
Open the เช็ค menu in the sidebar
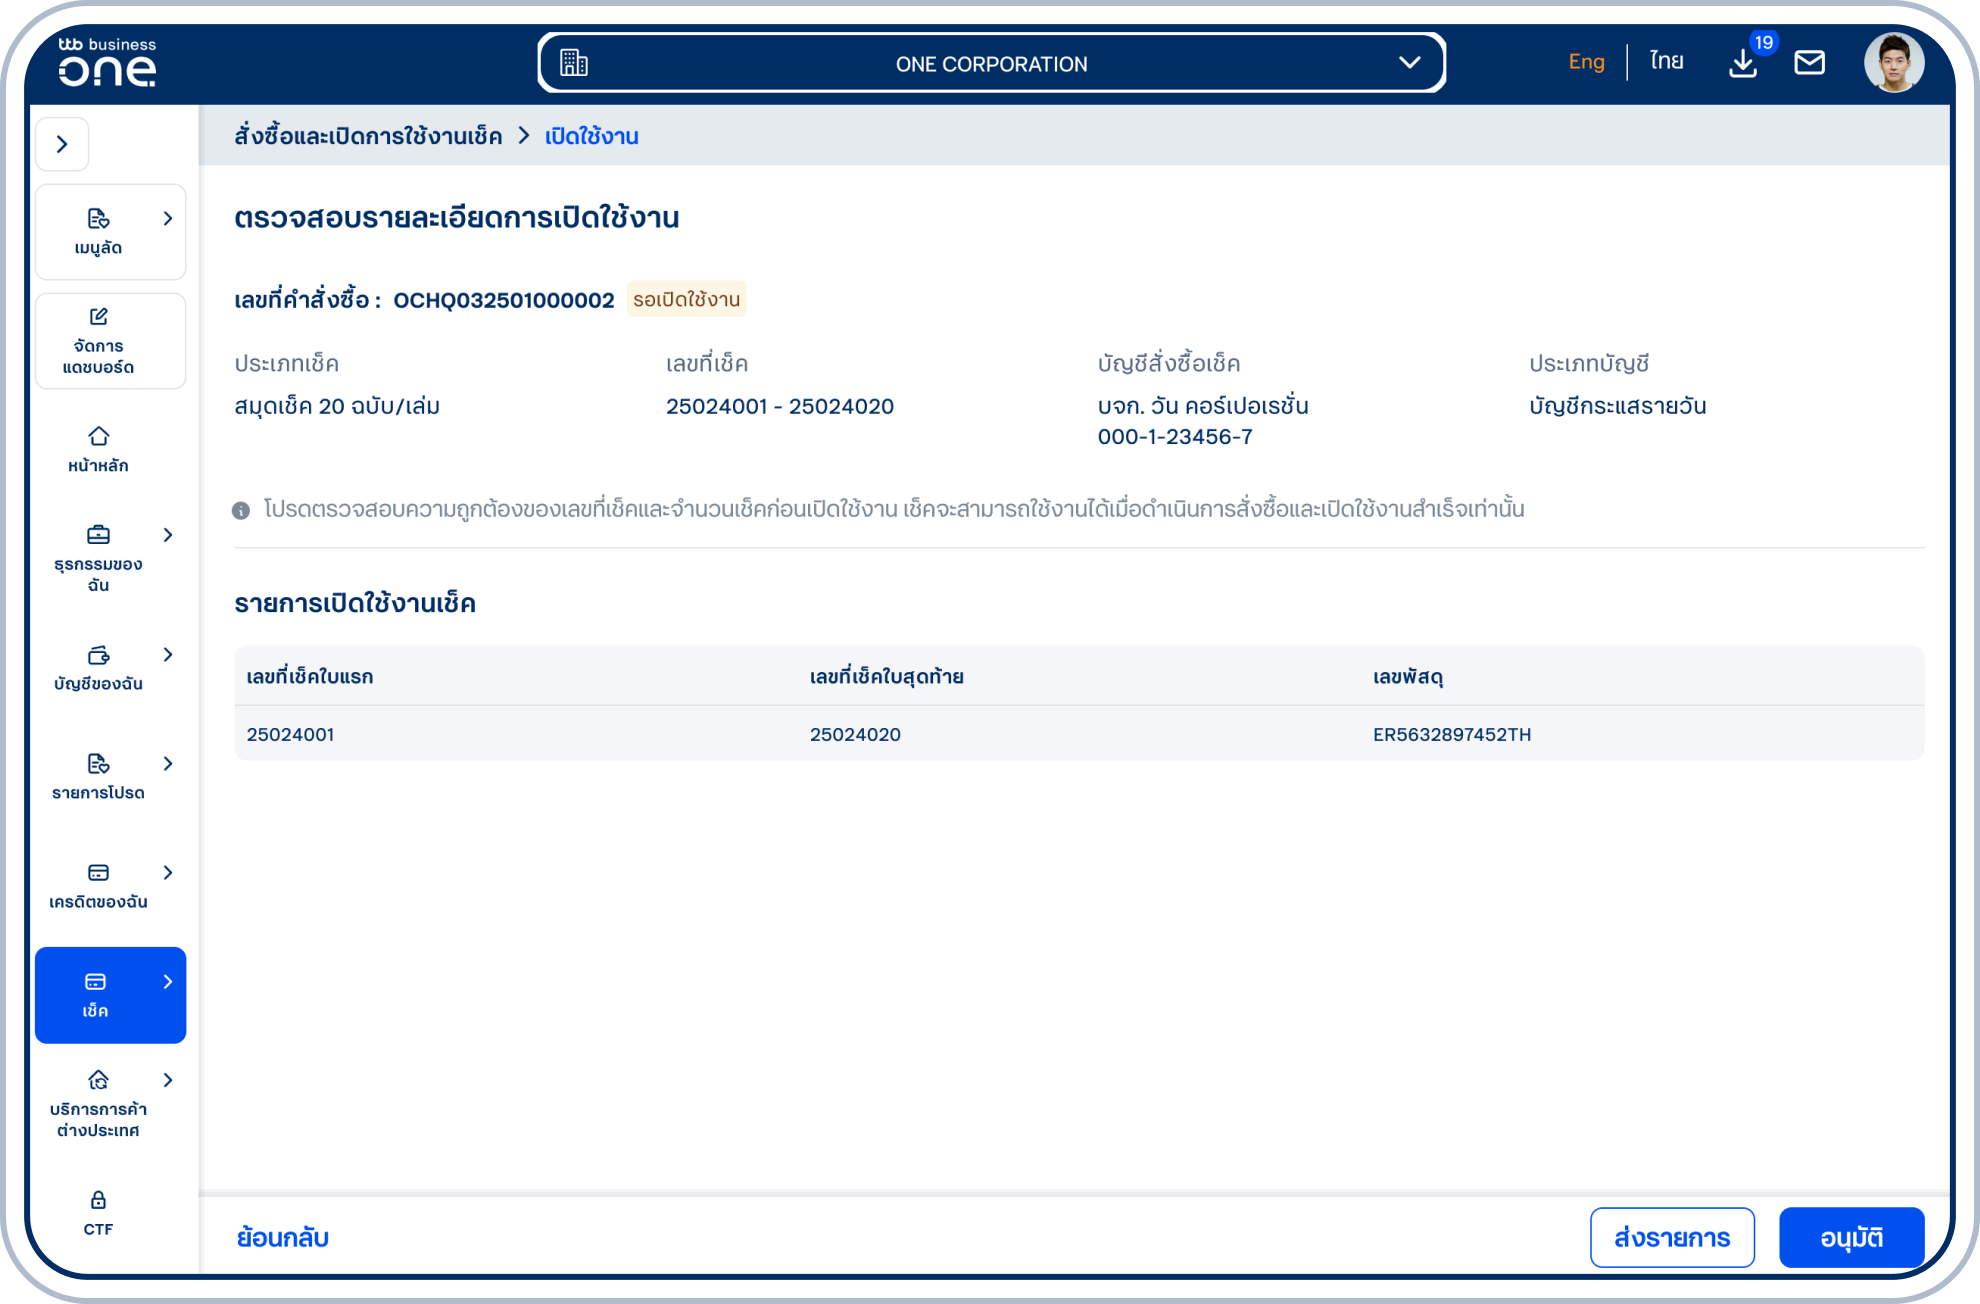tap(110, 995)
